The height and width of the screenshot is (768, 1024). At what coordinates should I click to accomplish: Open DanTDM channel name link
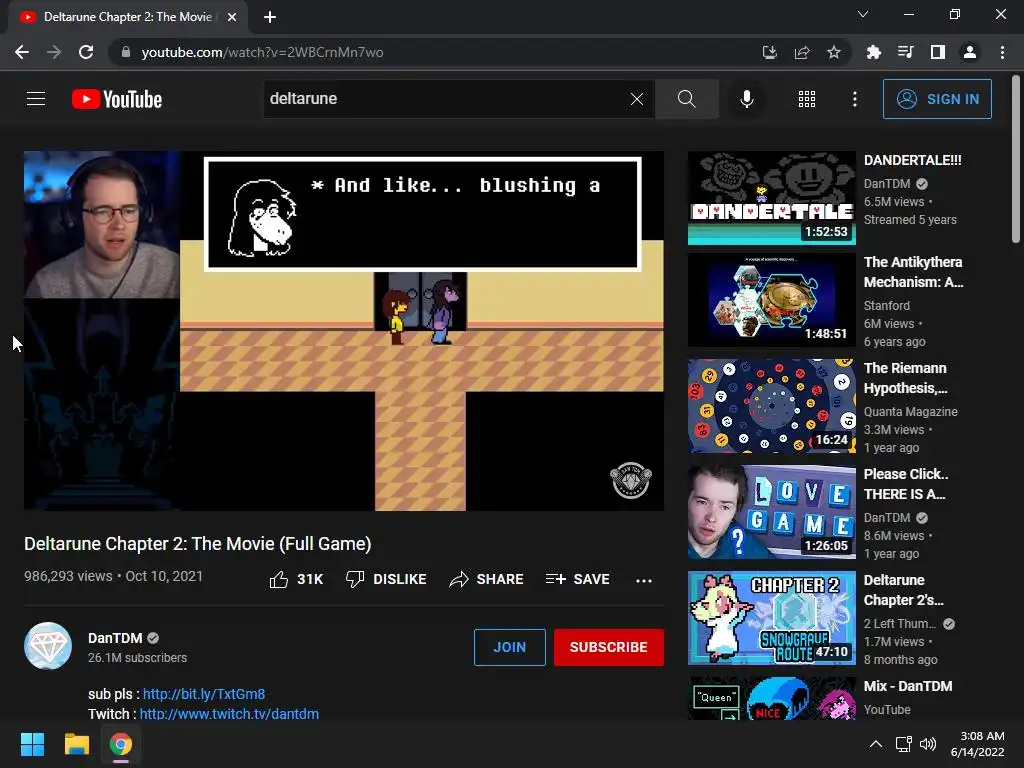pos(115,638)
